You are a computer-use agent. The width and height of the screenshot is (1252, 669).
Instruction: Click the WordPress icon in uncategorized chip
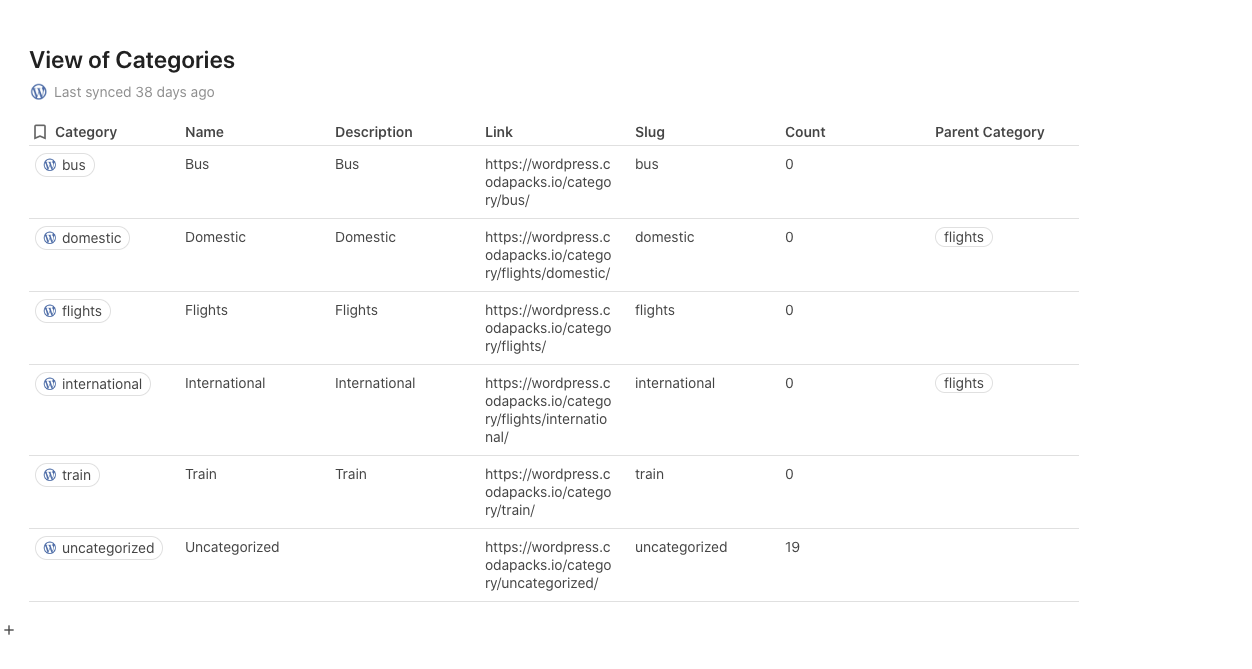tap(50, 548)
